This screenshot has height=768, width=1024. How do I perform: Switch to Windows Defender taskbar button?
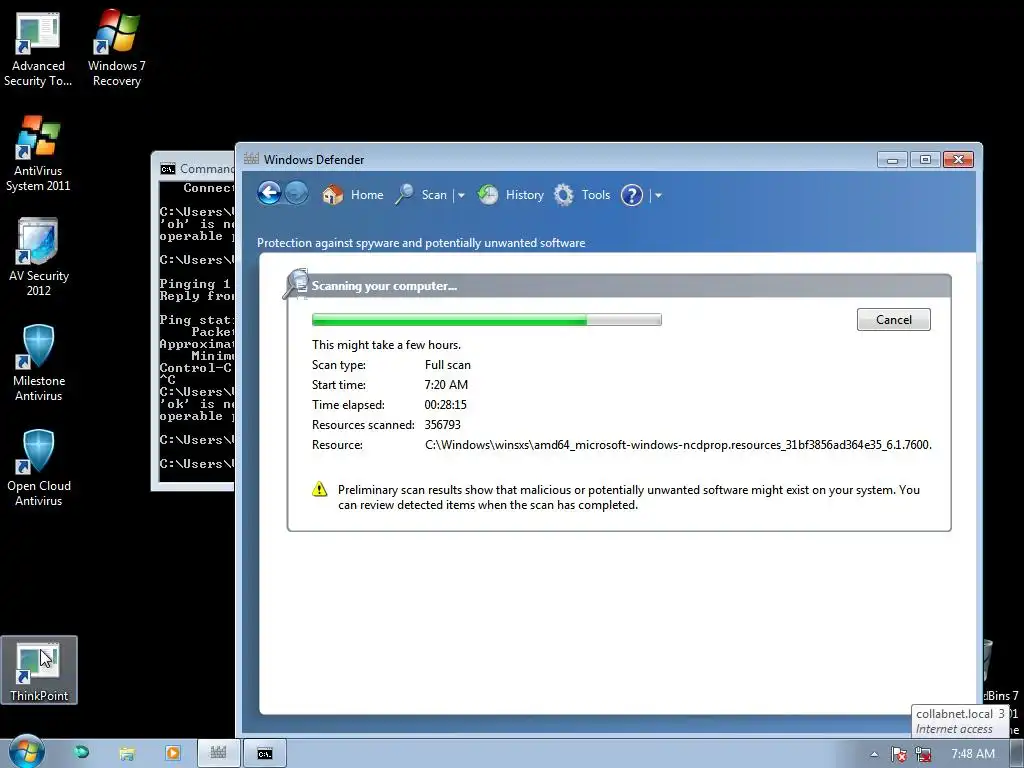(x=219, y=753)
